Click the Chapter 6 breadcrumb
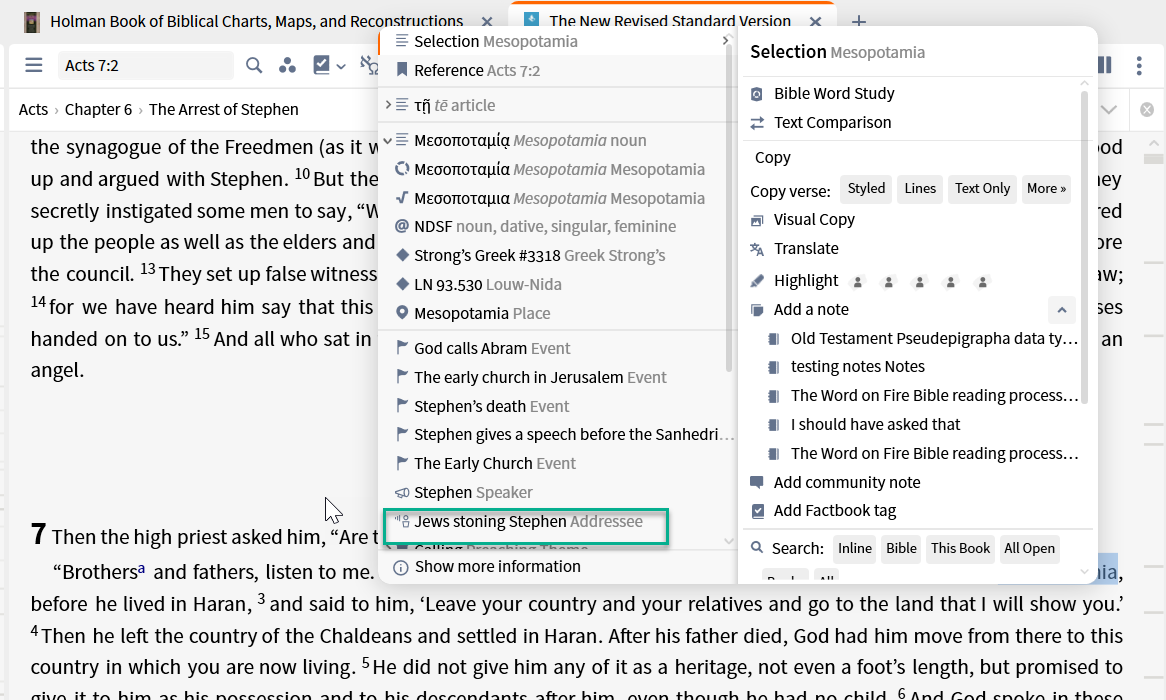The height and width of the screenshot is (700, 1166). 98,109
